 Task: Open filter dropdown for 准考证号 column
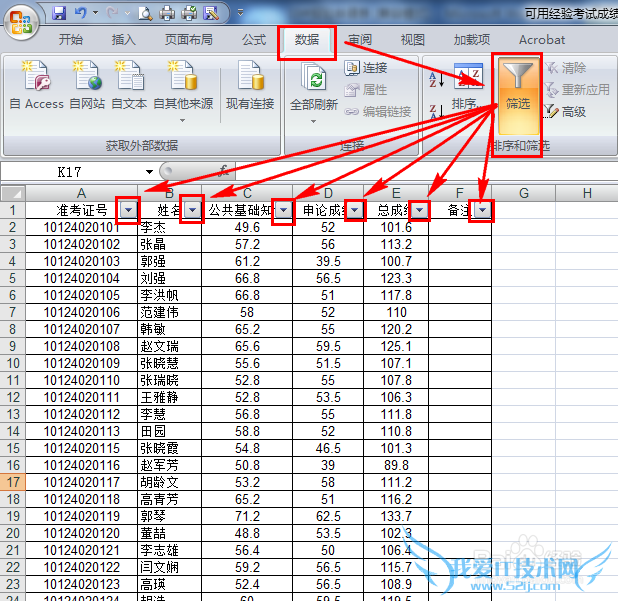128,210
